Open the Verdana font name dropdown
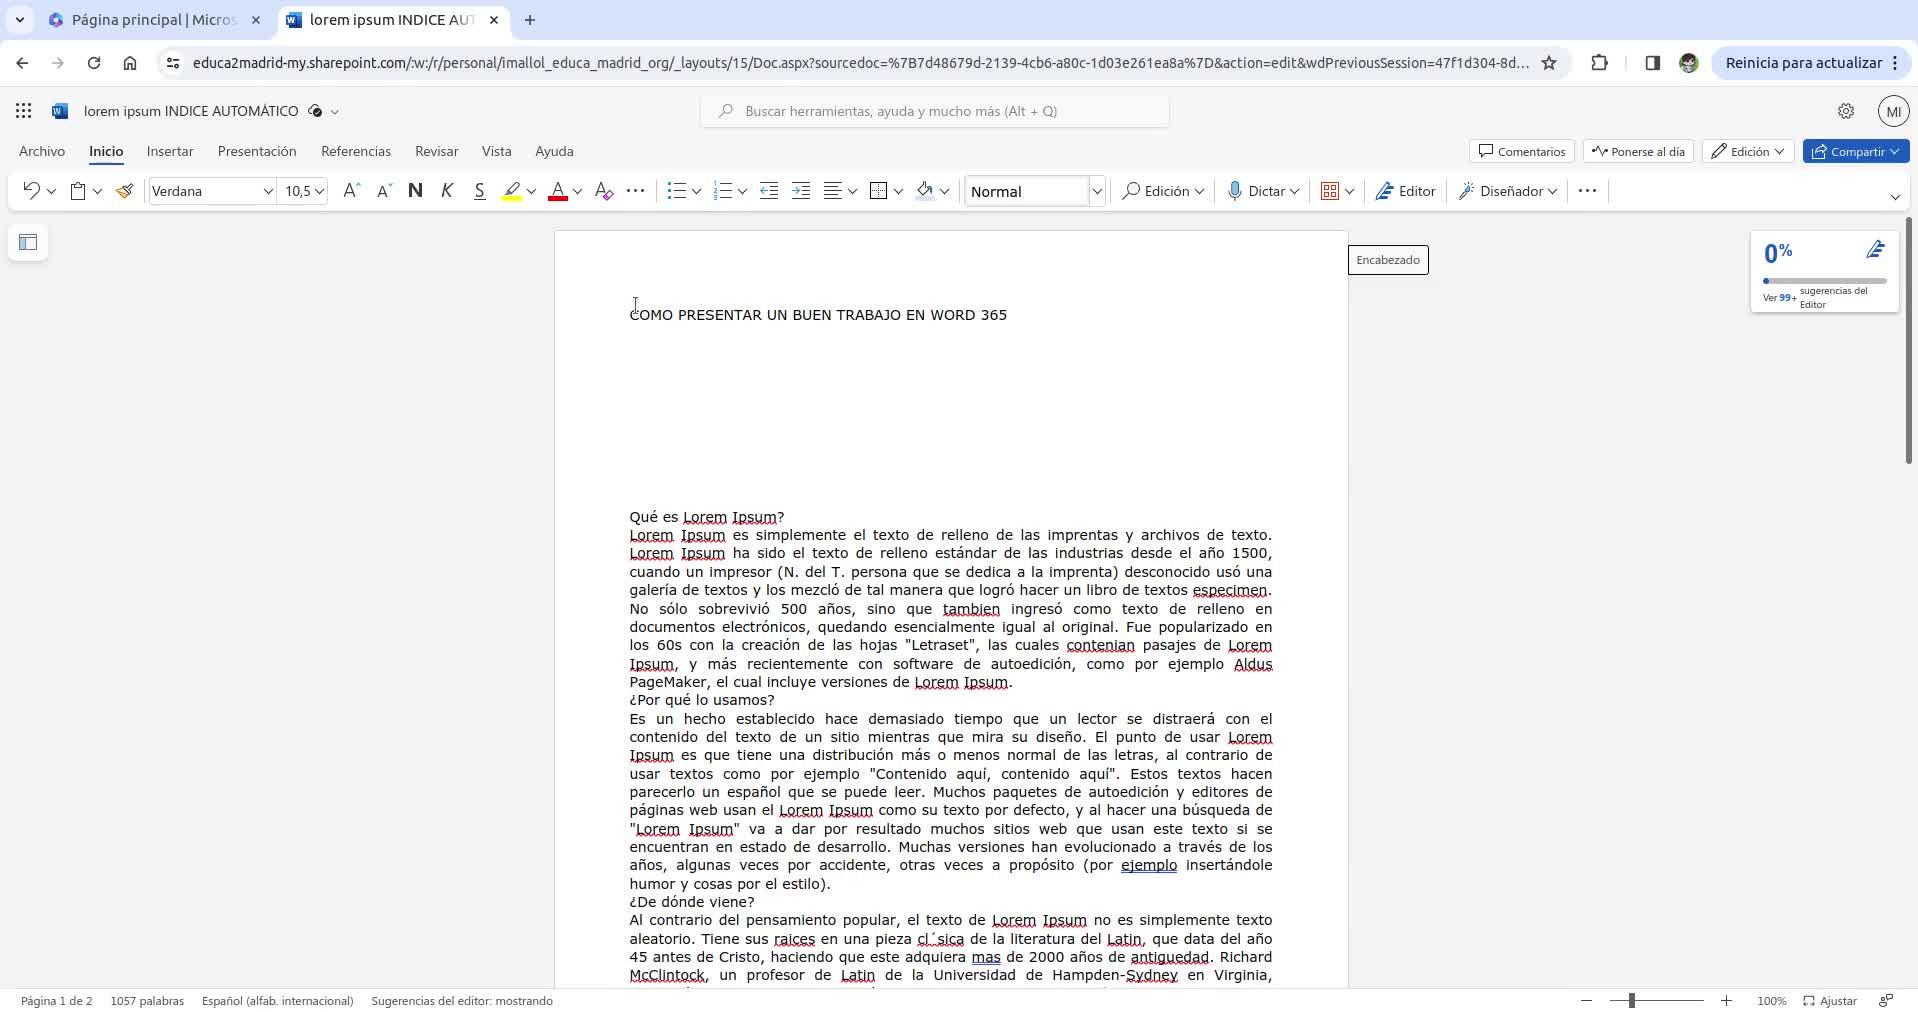The image size is (1918, 1012). (212, 191)
